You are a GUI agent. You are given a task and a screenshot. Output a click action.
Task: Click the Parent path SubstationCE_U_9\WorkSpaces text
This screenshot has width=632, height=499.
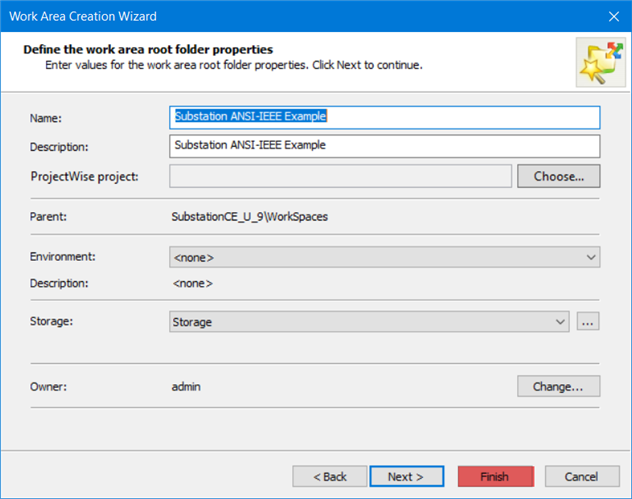249,217
